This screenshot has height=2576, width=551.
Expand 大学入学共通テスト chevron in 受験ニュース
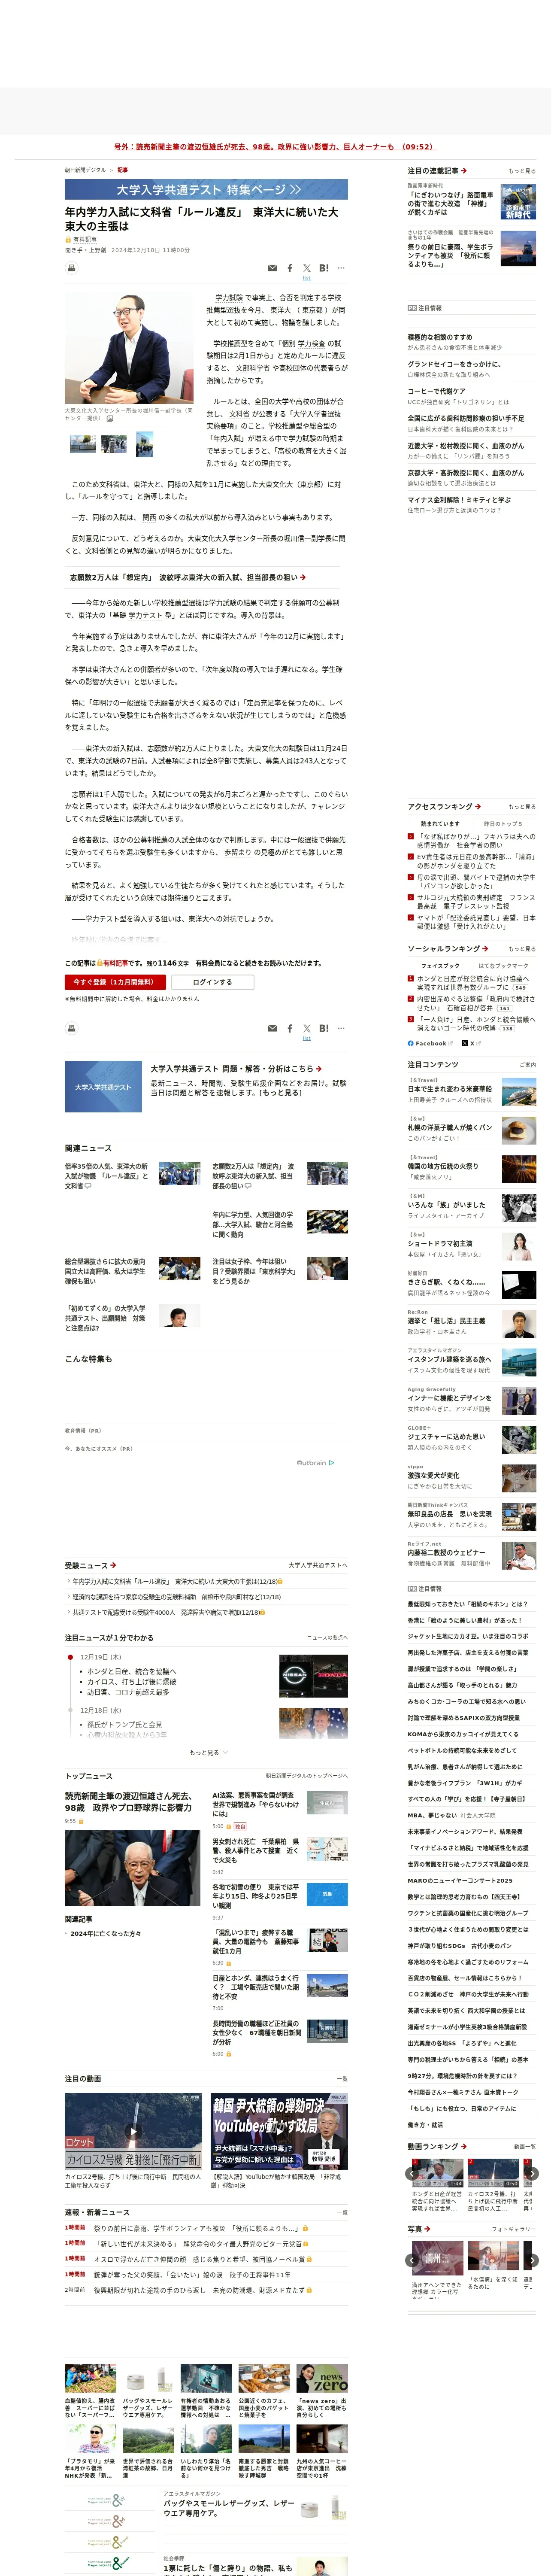[x=318, y=1565]
